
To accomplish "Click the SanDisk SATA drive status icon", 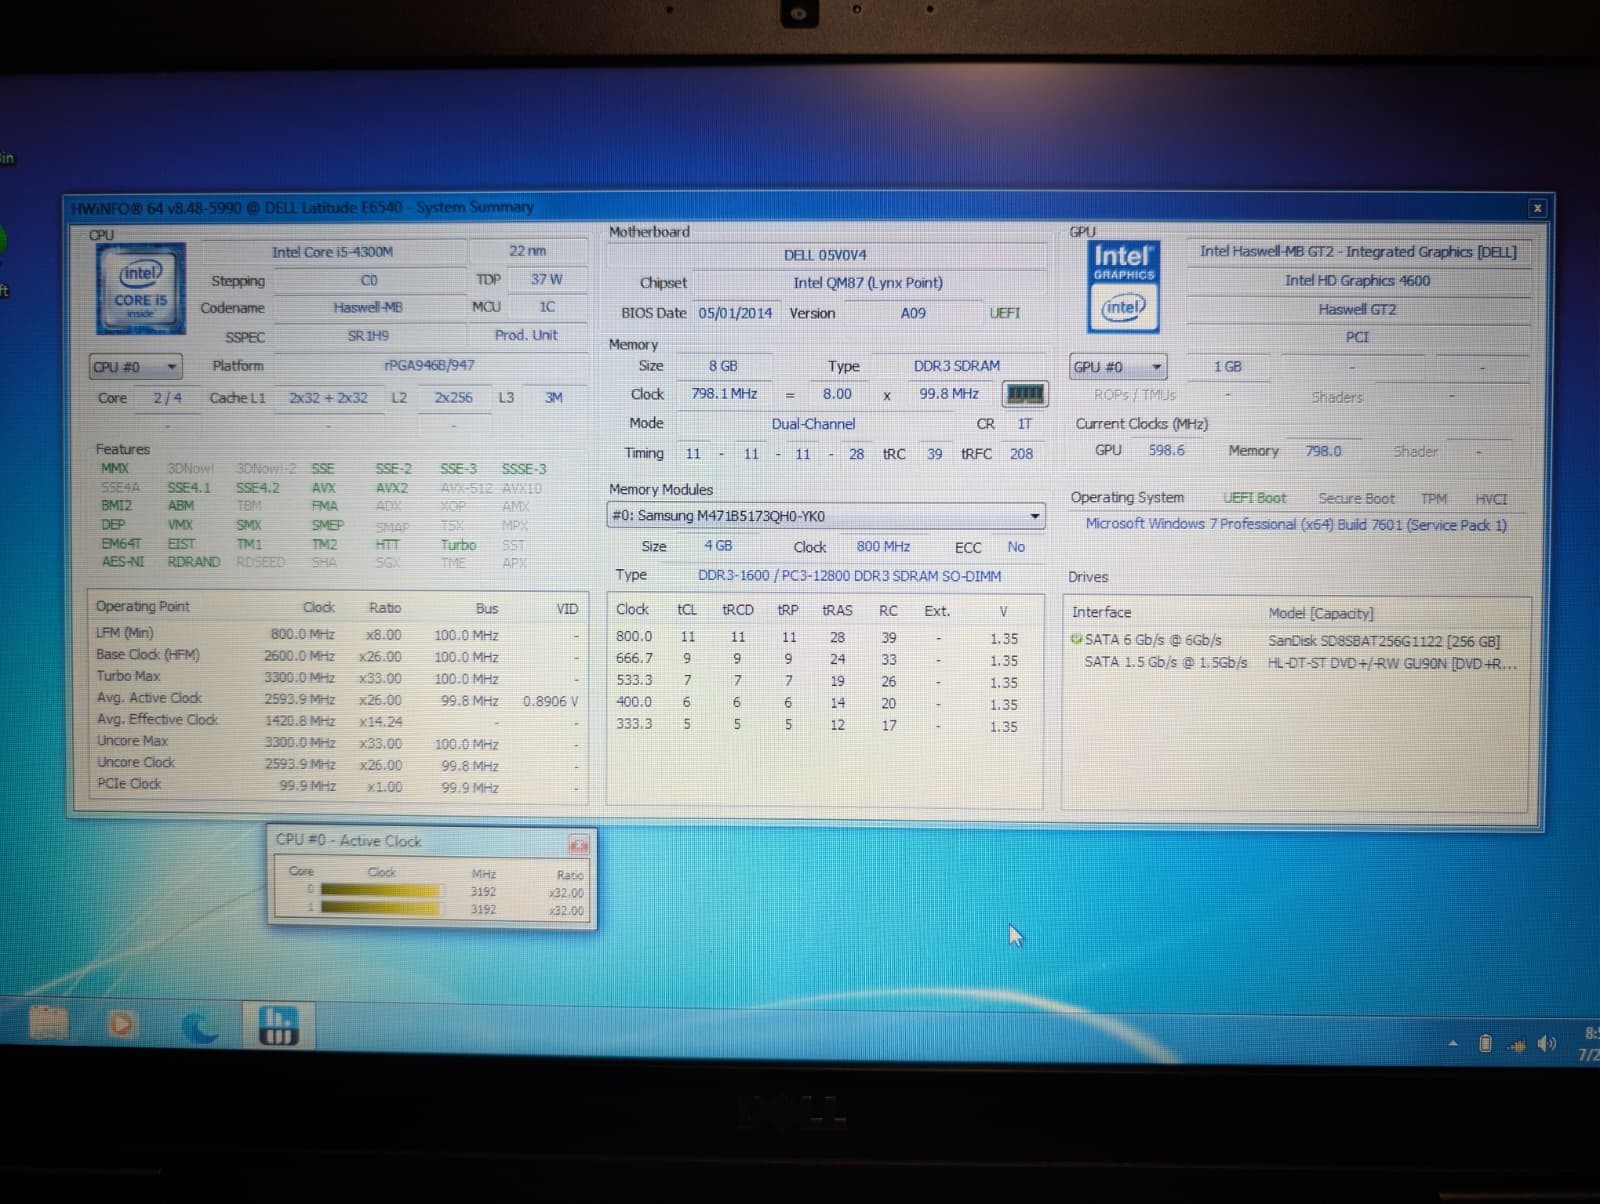I will [x=1076, y=640].
